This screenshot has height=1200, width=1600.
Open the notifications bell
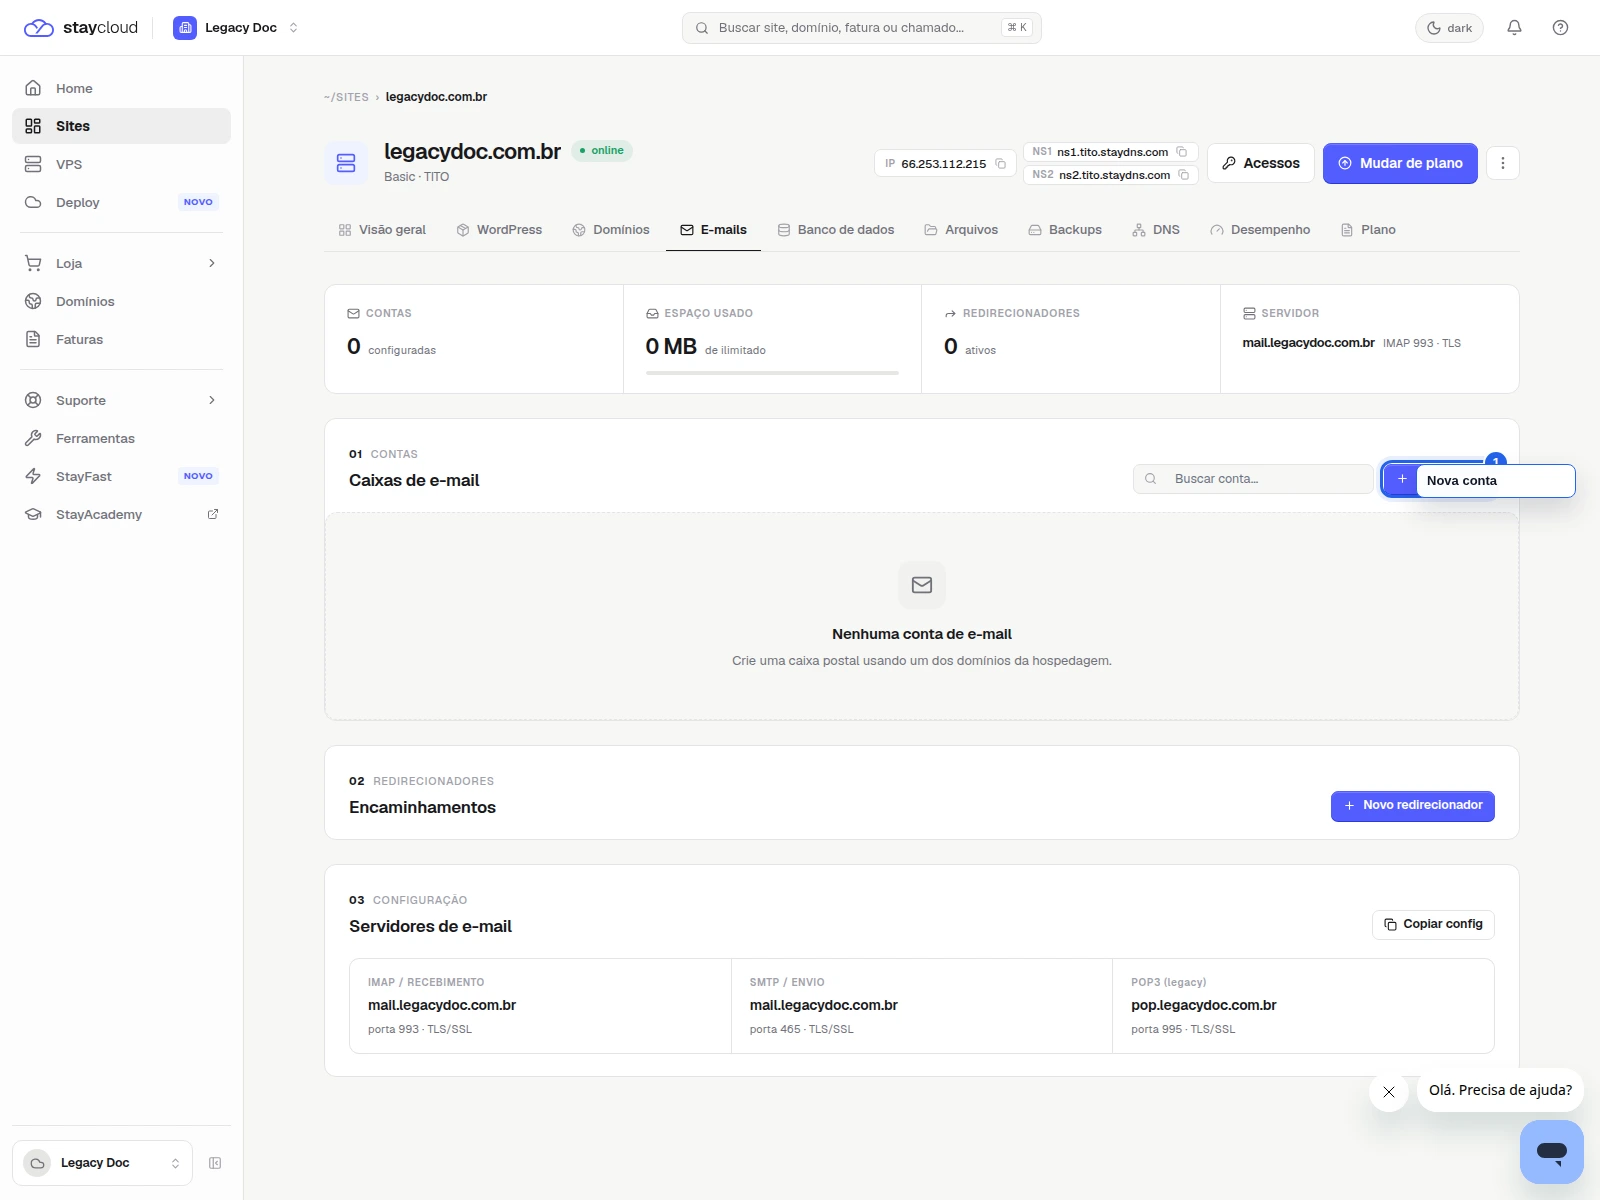(1514, 27)
